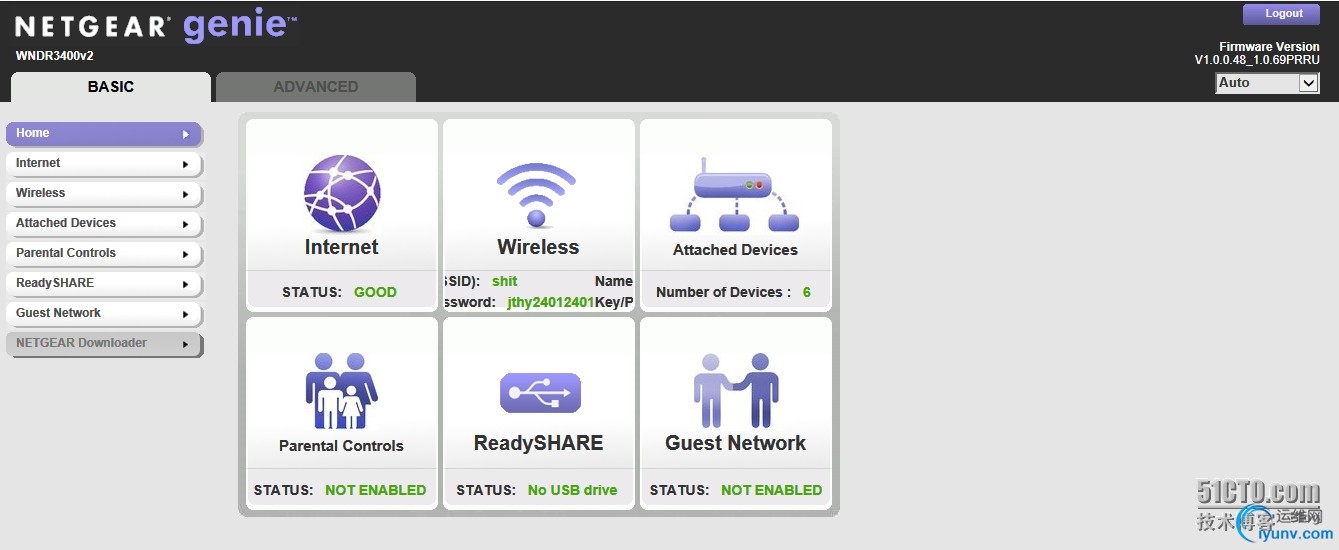Click the Parental Controls family icon
This screenshot has height=550, width=1339.
(341, 391)
